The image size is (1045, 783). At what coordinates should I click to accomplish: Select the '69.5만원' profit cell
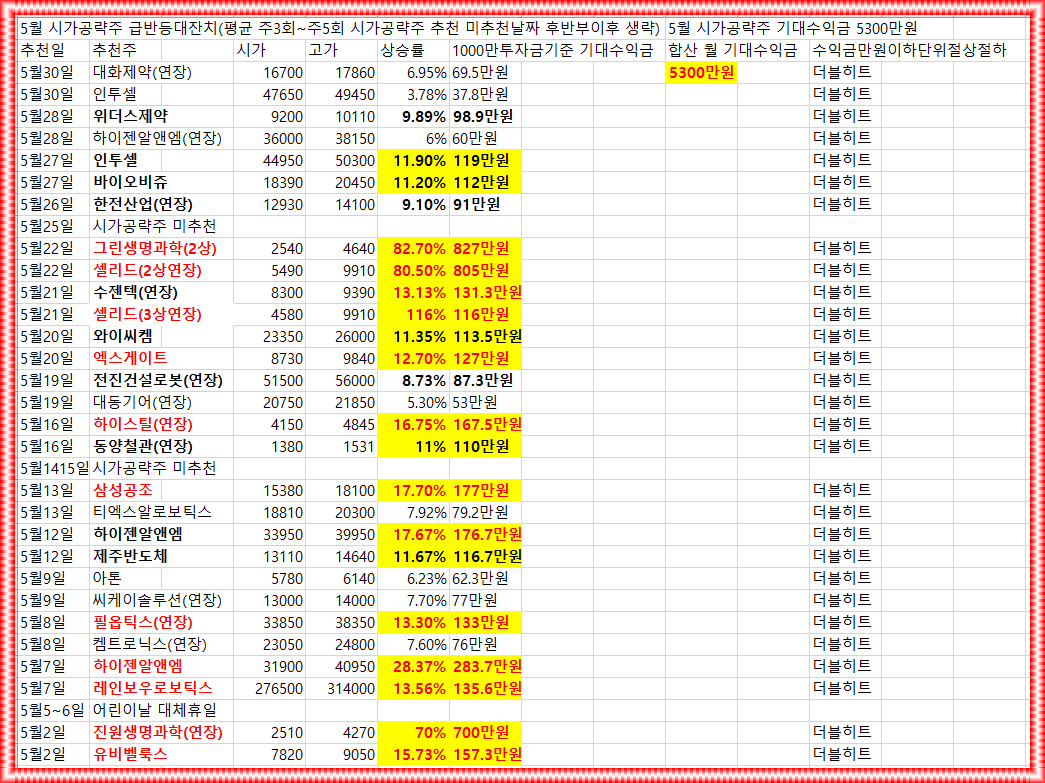coord(485,72)
